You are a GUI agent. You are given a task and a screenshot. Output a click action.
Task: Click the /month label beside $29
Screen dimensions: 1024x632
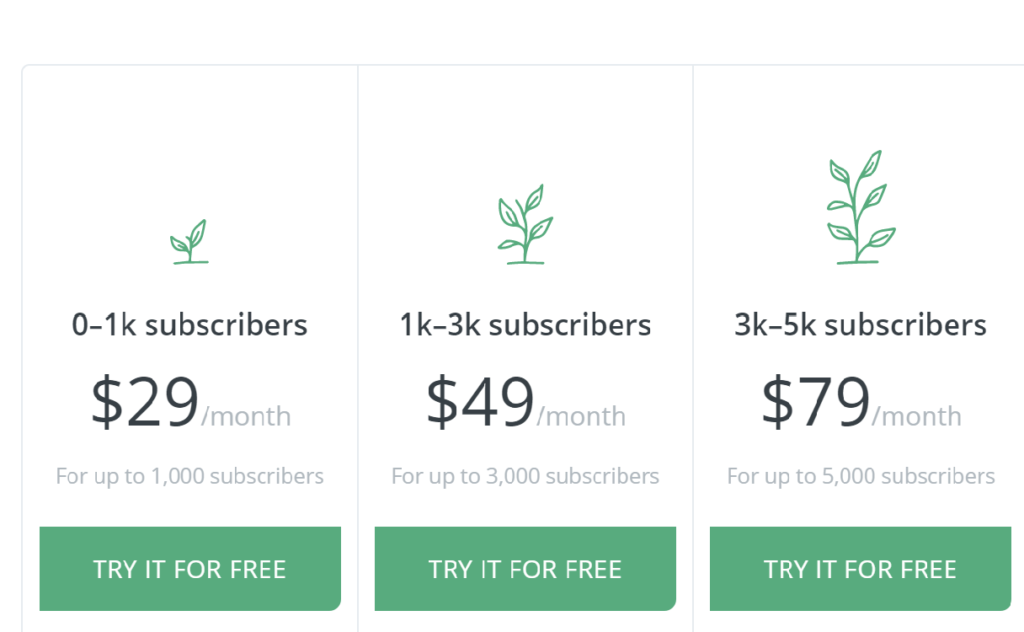point(246,417)
